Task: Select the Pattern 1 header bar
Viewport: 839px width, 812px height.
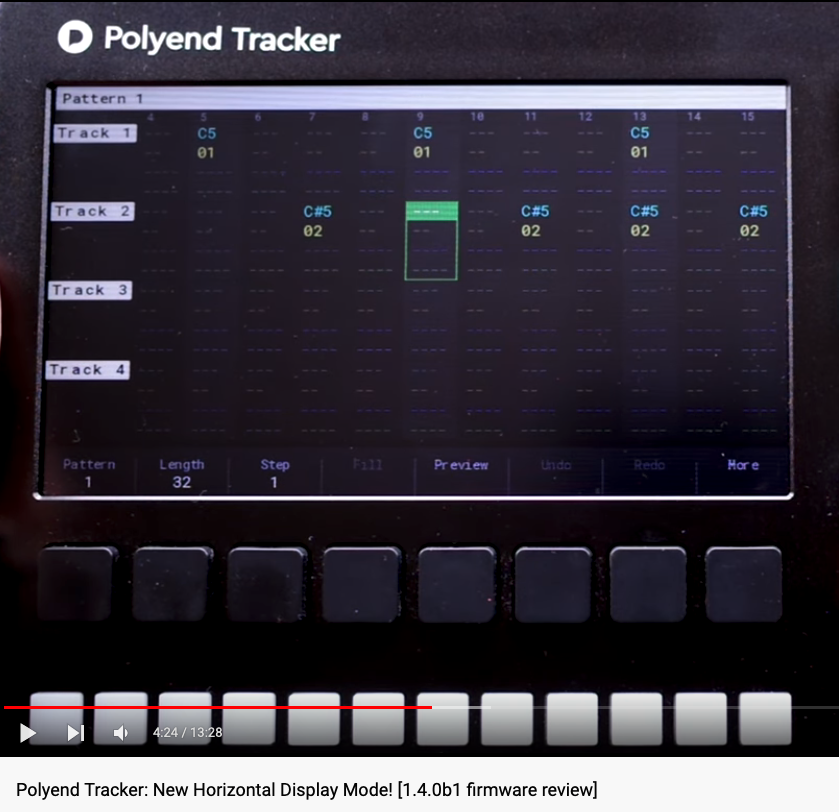Action: point(421,98)
